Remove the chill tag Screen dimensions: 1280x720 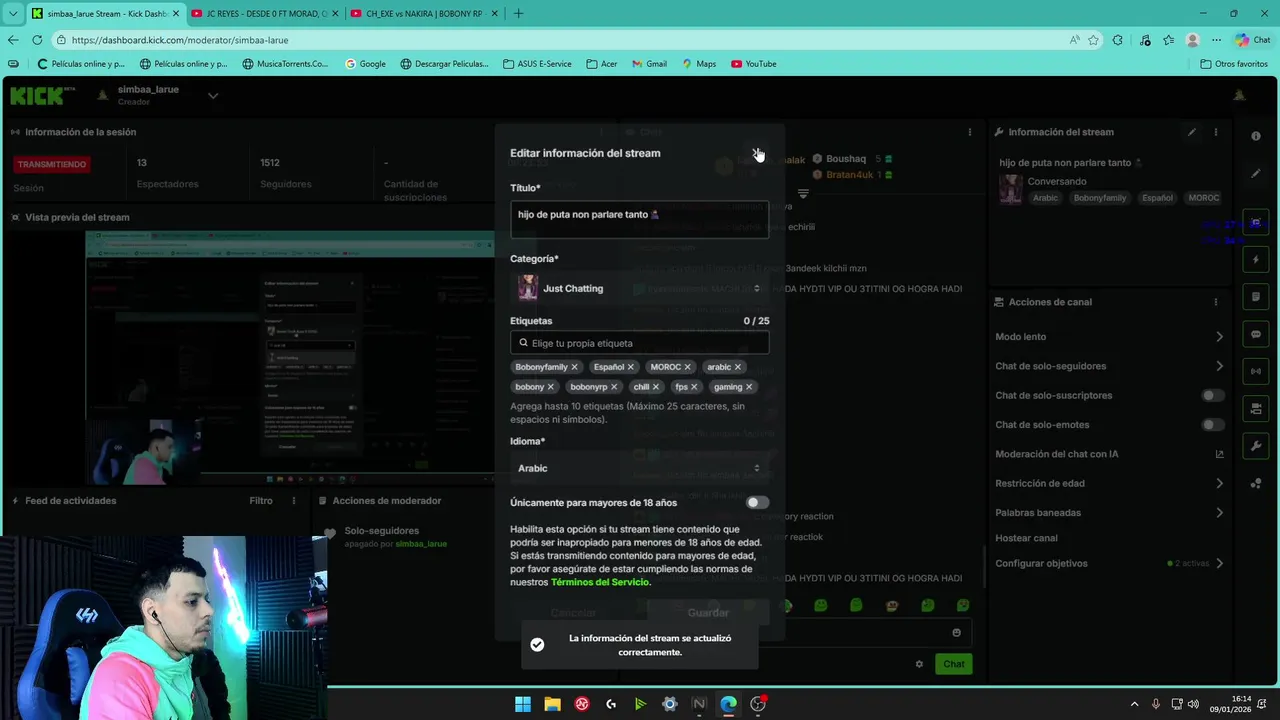pyautogui.click(x=657, y=387)
